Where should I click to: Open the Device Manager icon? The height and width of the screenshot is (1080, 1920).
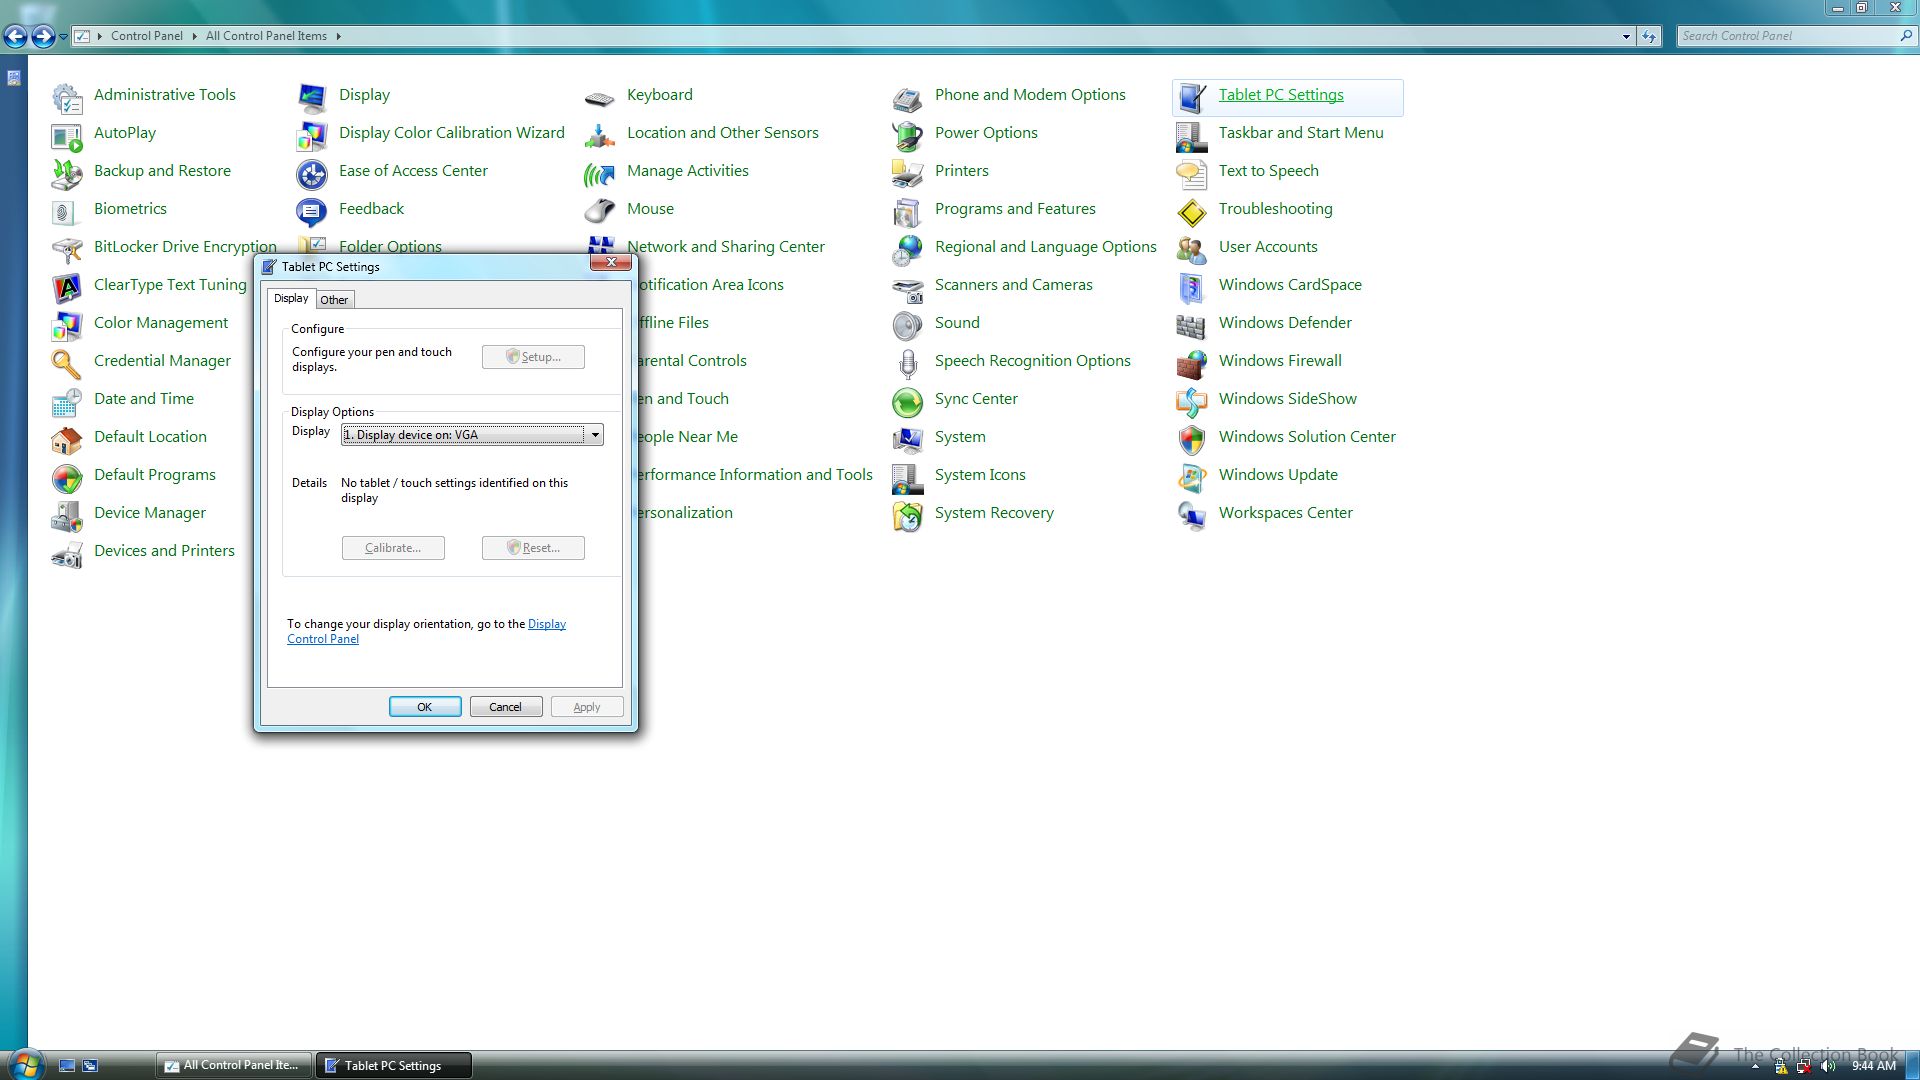pyautogui.click(x=67, y=515)
